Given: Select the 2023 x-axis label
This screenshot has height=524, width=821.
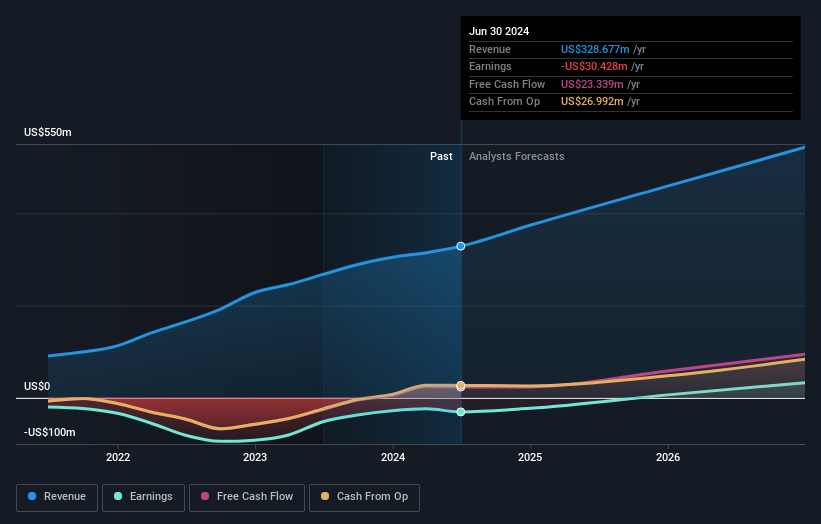Looking at the screenshot, I should pyautogui.click(x=255, y=458).
